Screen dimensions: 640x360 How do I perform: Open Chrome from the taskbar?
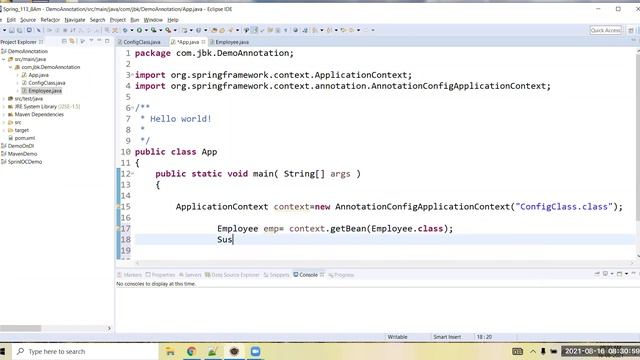coord(191,351)
